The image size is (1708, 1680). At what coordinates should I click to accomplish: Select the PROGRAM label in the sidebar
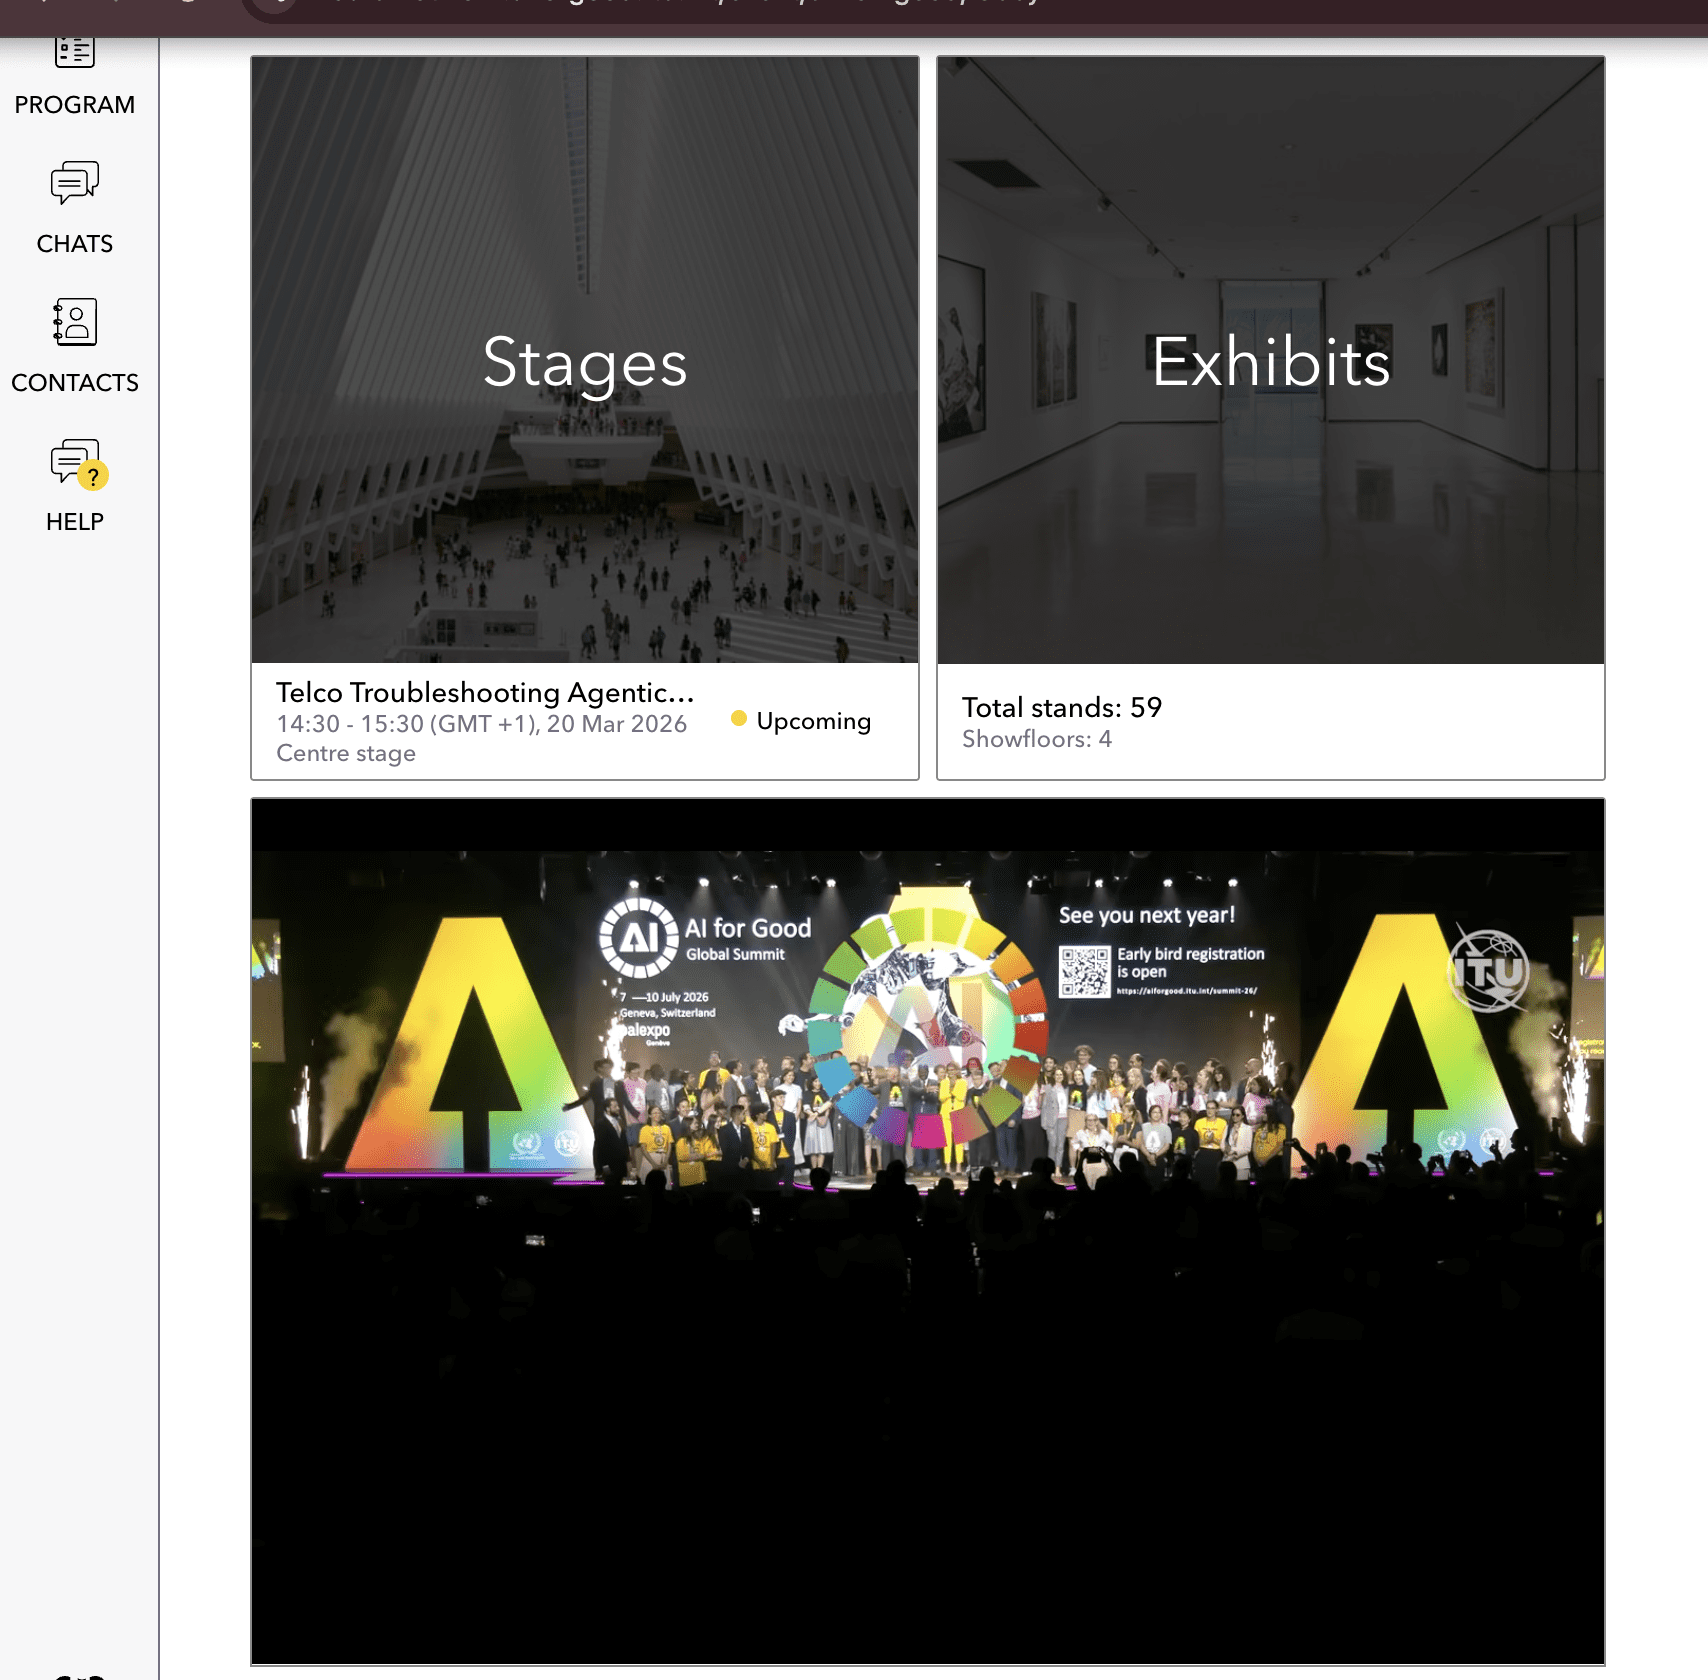[x=74, y=105]
